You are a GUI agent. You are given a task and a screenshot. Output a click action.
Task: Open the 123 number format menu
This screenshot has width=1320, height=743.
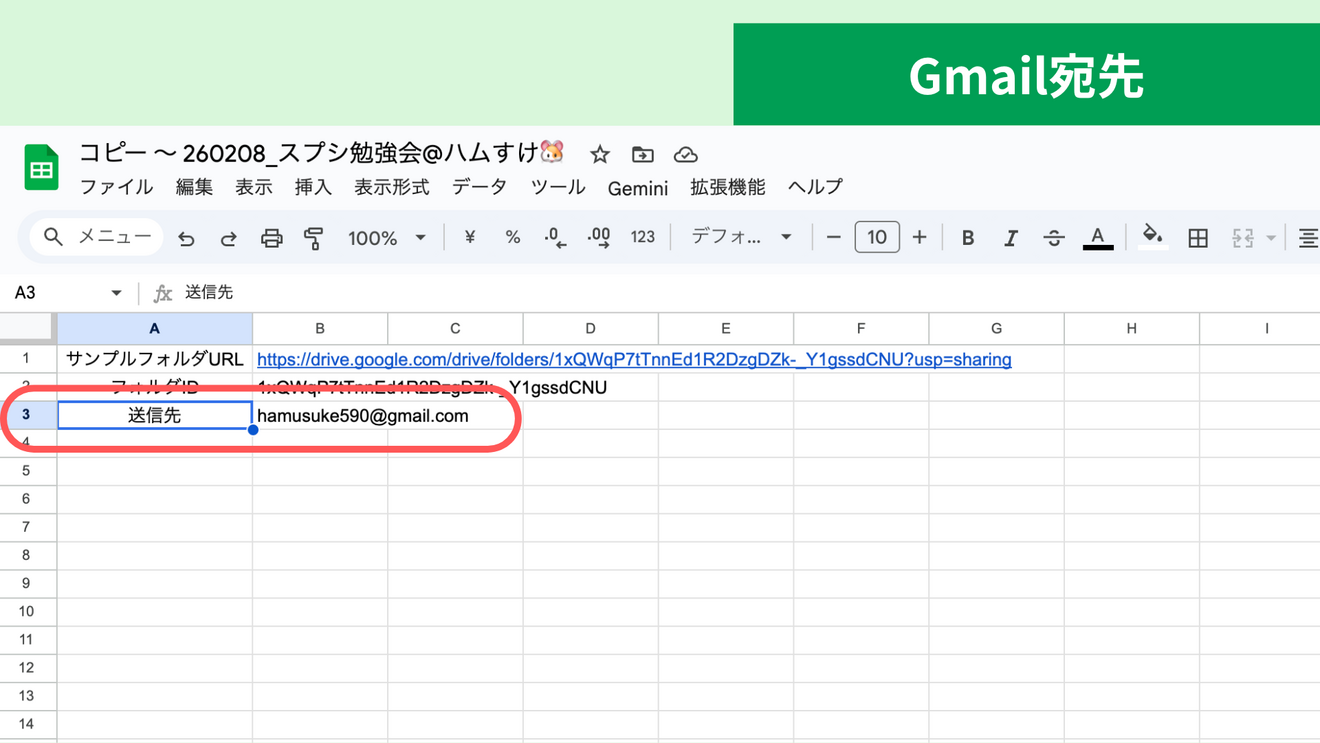click(643, 238)
